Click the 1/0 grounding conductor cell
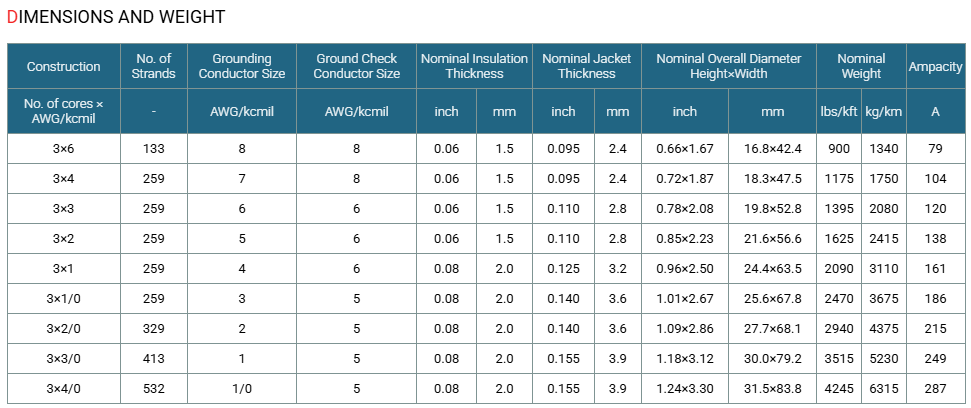The width and height of the screenshot is (971, 408). [242, 389]
